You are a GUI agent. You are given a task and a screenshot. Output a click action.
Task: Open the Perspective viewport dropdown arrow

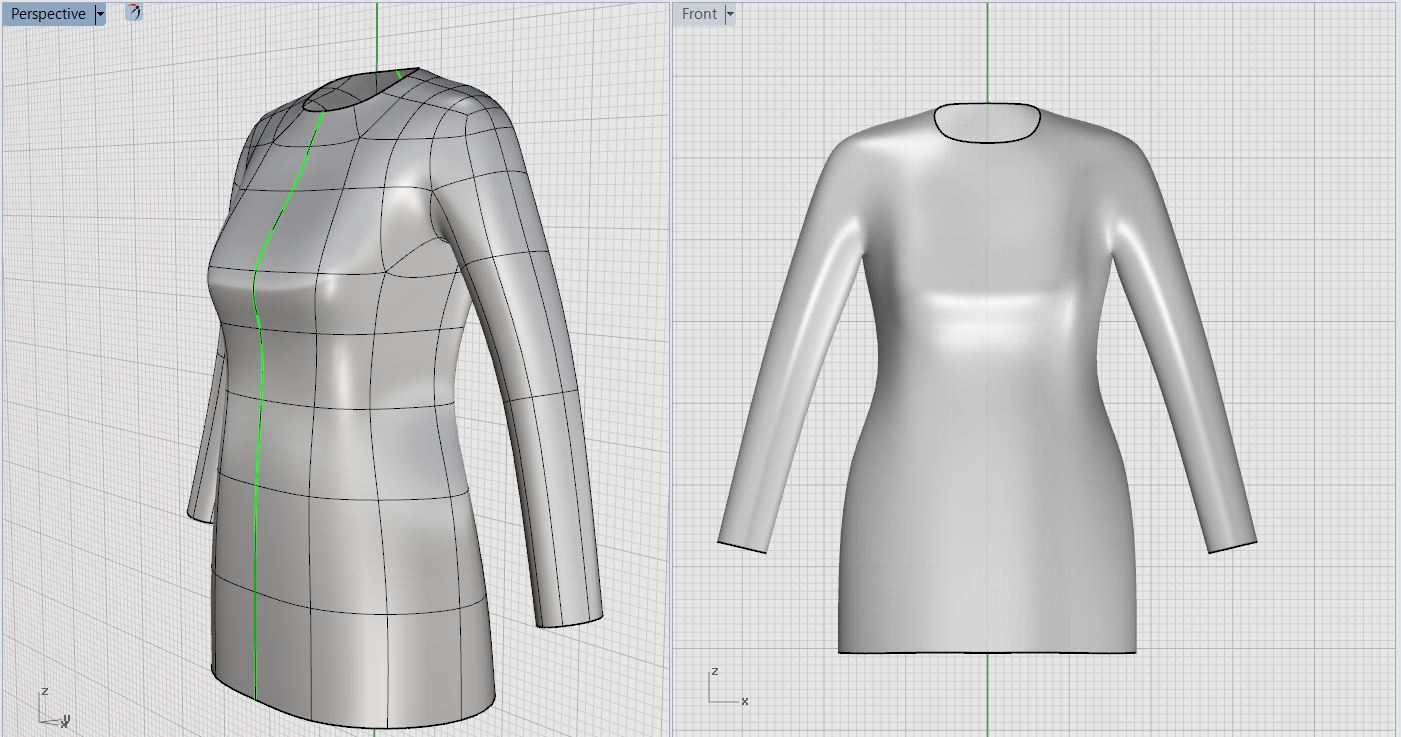[x=100, y=14]
